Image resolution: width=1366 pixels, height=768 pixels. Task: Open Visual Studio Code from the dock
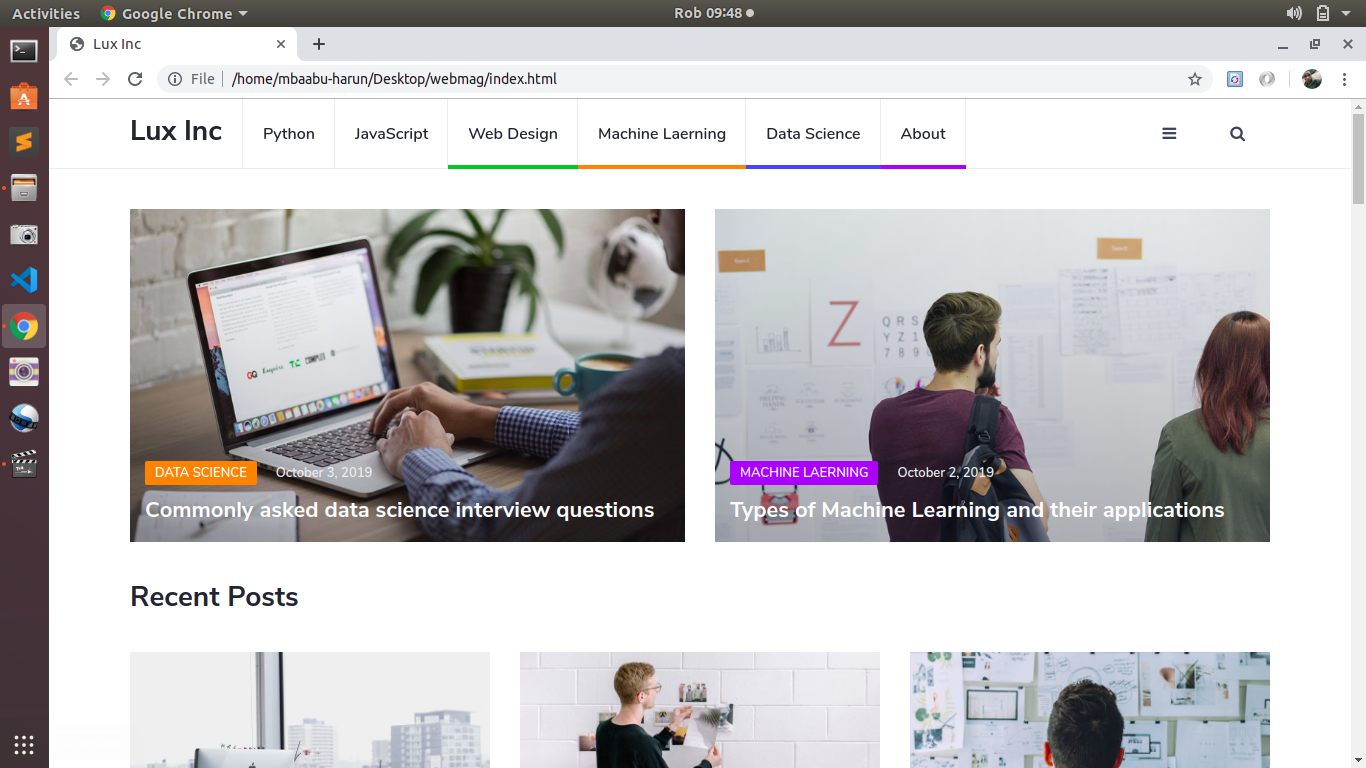(24, 280)
